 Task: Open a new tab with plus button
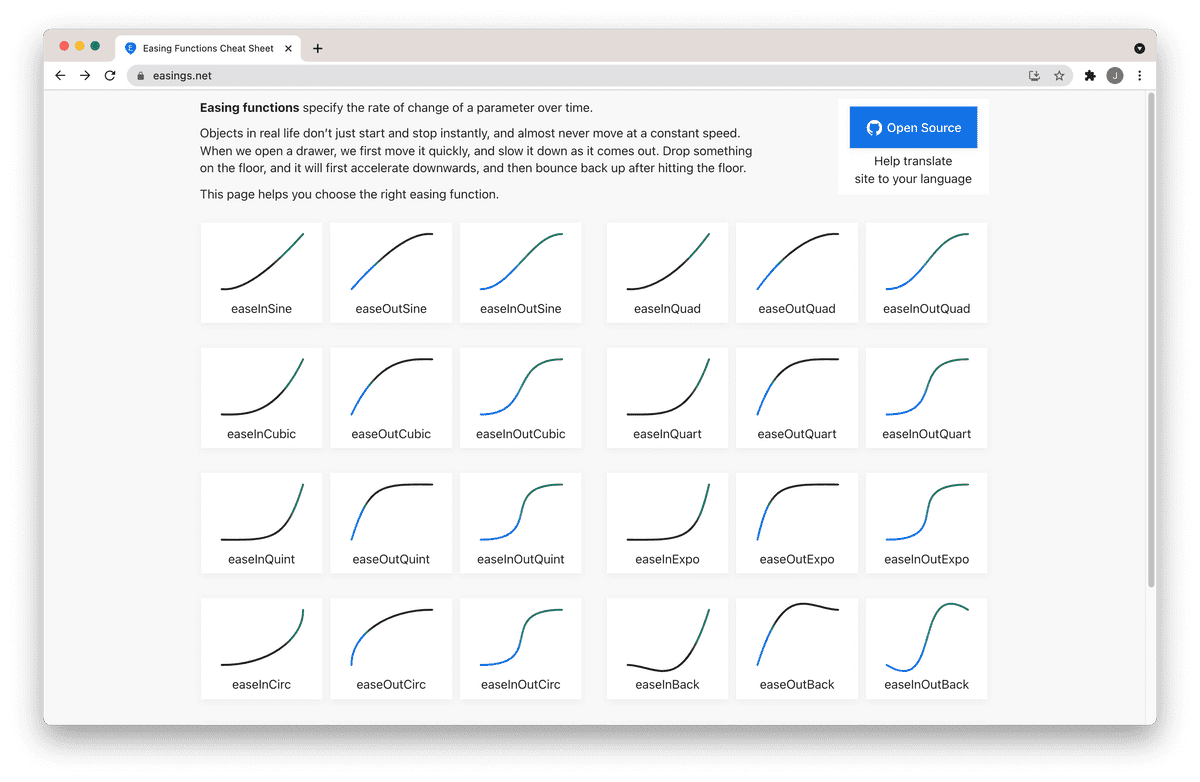coord(318,48)
